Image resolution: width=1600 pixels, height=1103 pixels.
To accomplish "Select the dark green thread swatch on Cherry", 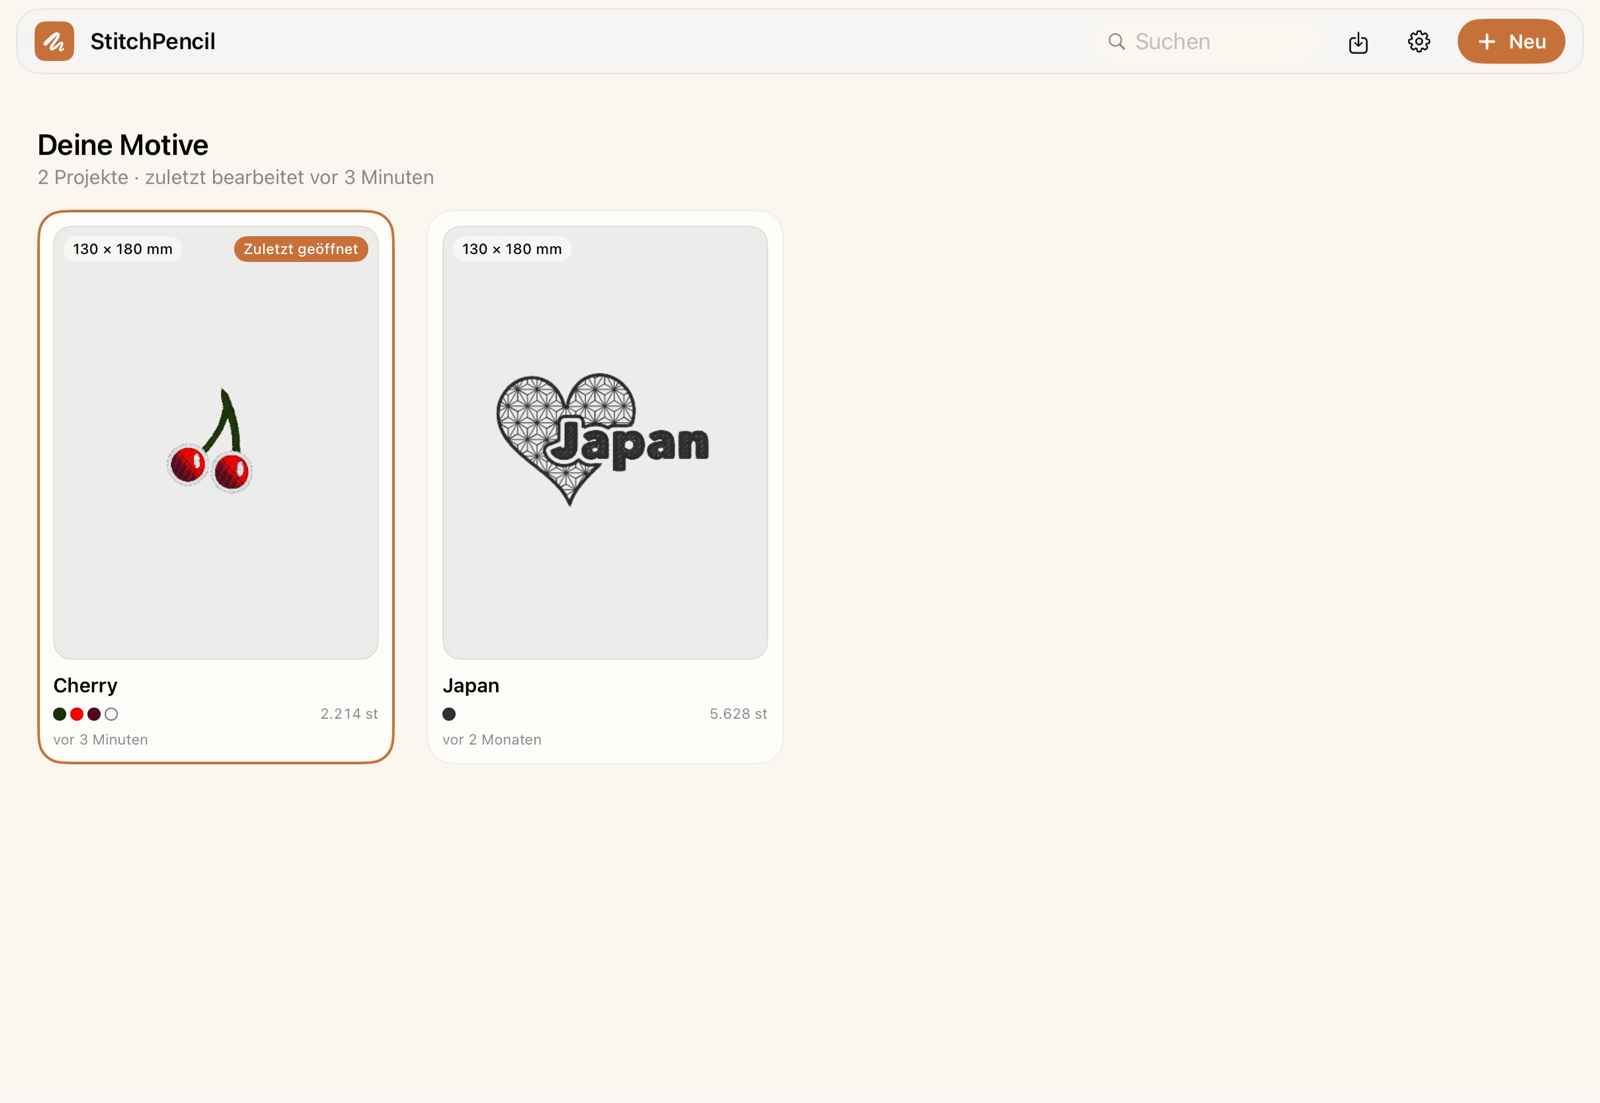I will click(60, 714).
